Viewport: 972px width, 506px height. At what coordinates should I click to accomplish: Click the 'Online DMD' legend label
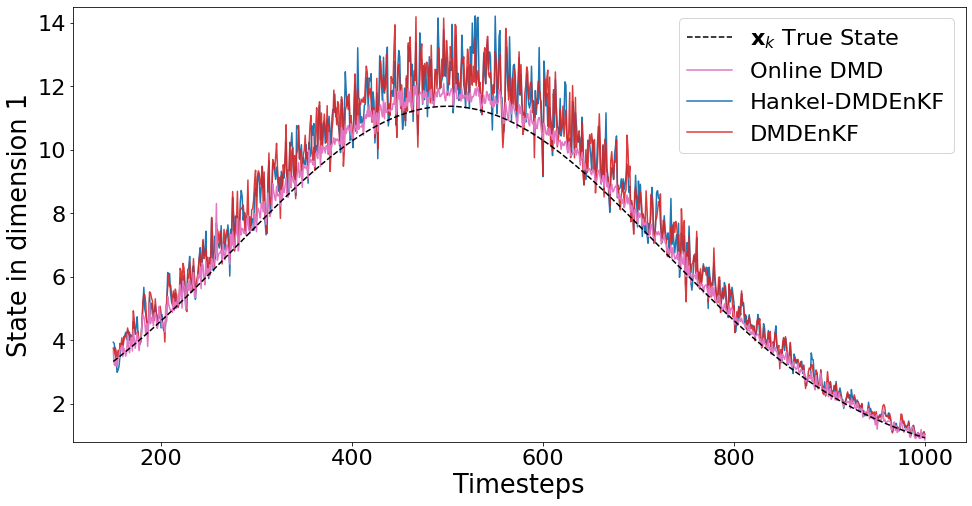(816, 70)
